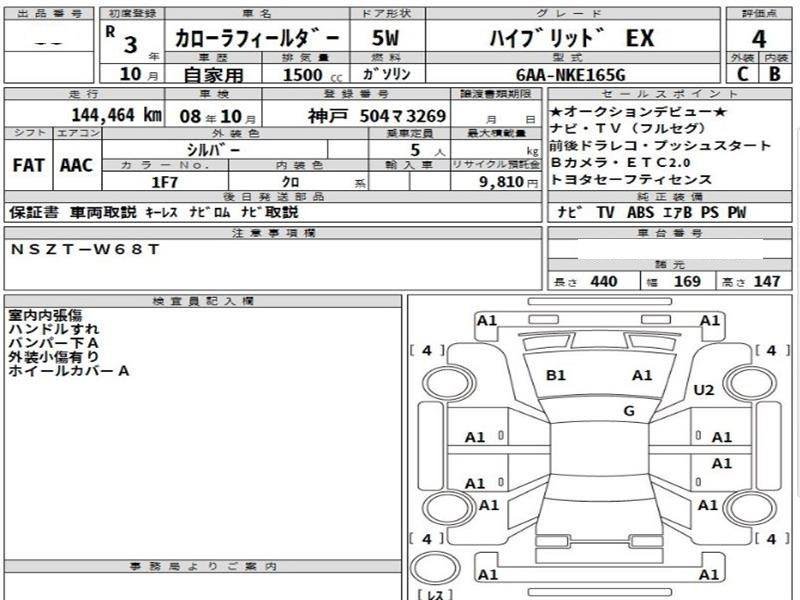This screenshot has height=600, width=800.
Task: Click the color number 1F7
Action: pyautogui.click(x=165, y=182)
